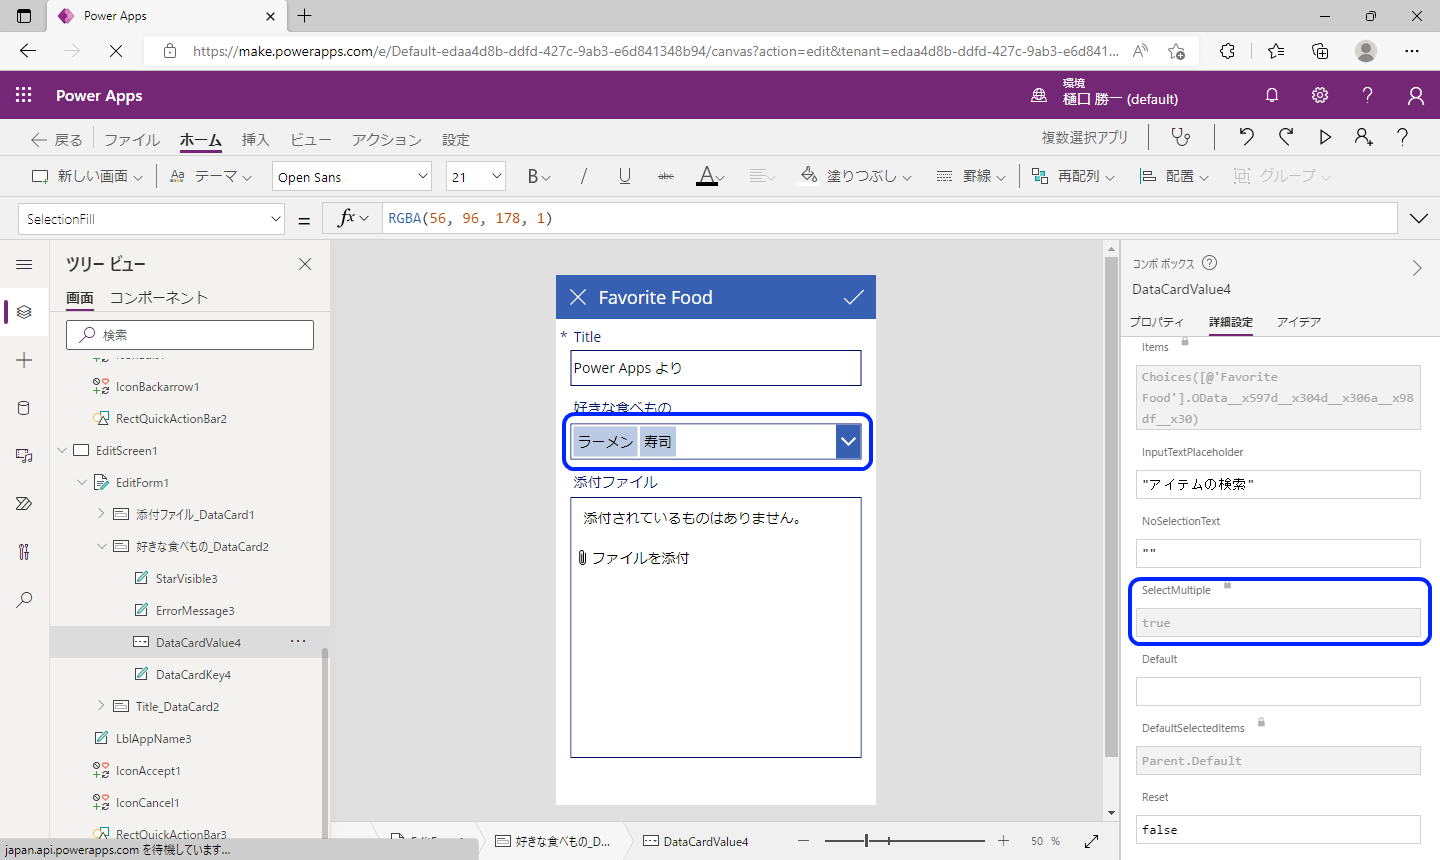This screenshot has width=1440, height=860.
Task: Redo the last action
Action: (1286, 137)
